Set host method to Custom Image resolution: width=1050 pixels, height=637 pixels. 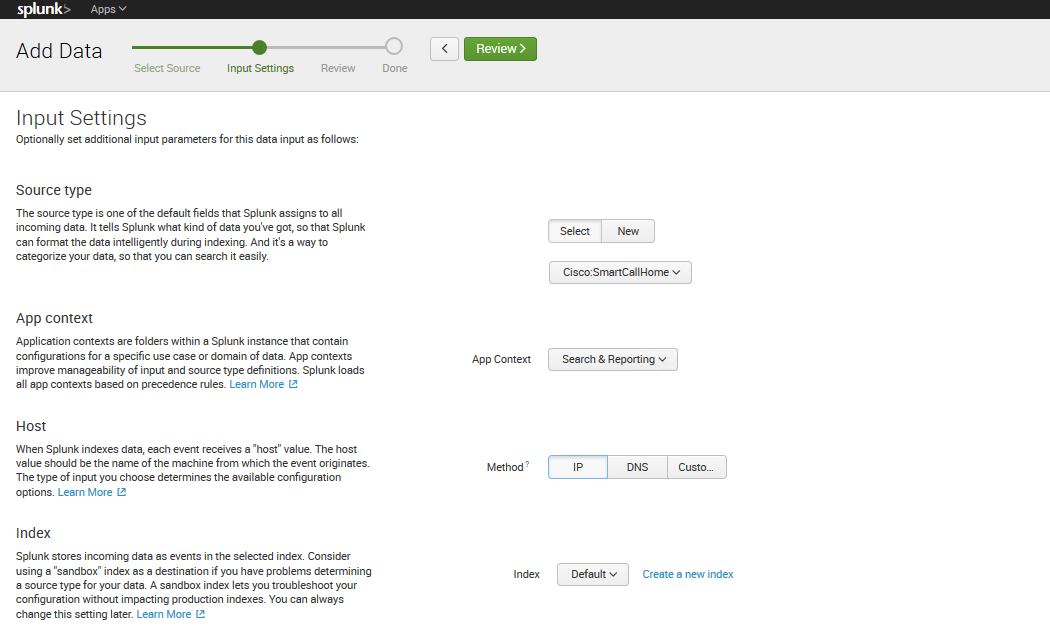[x=696, y=468]
